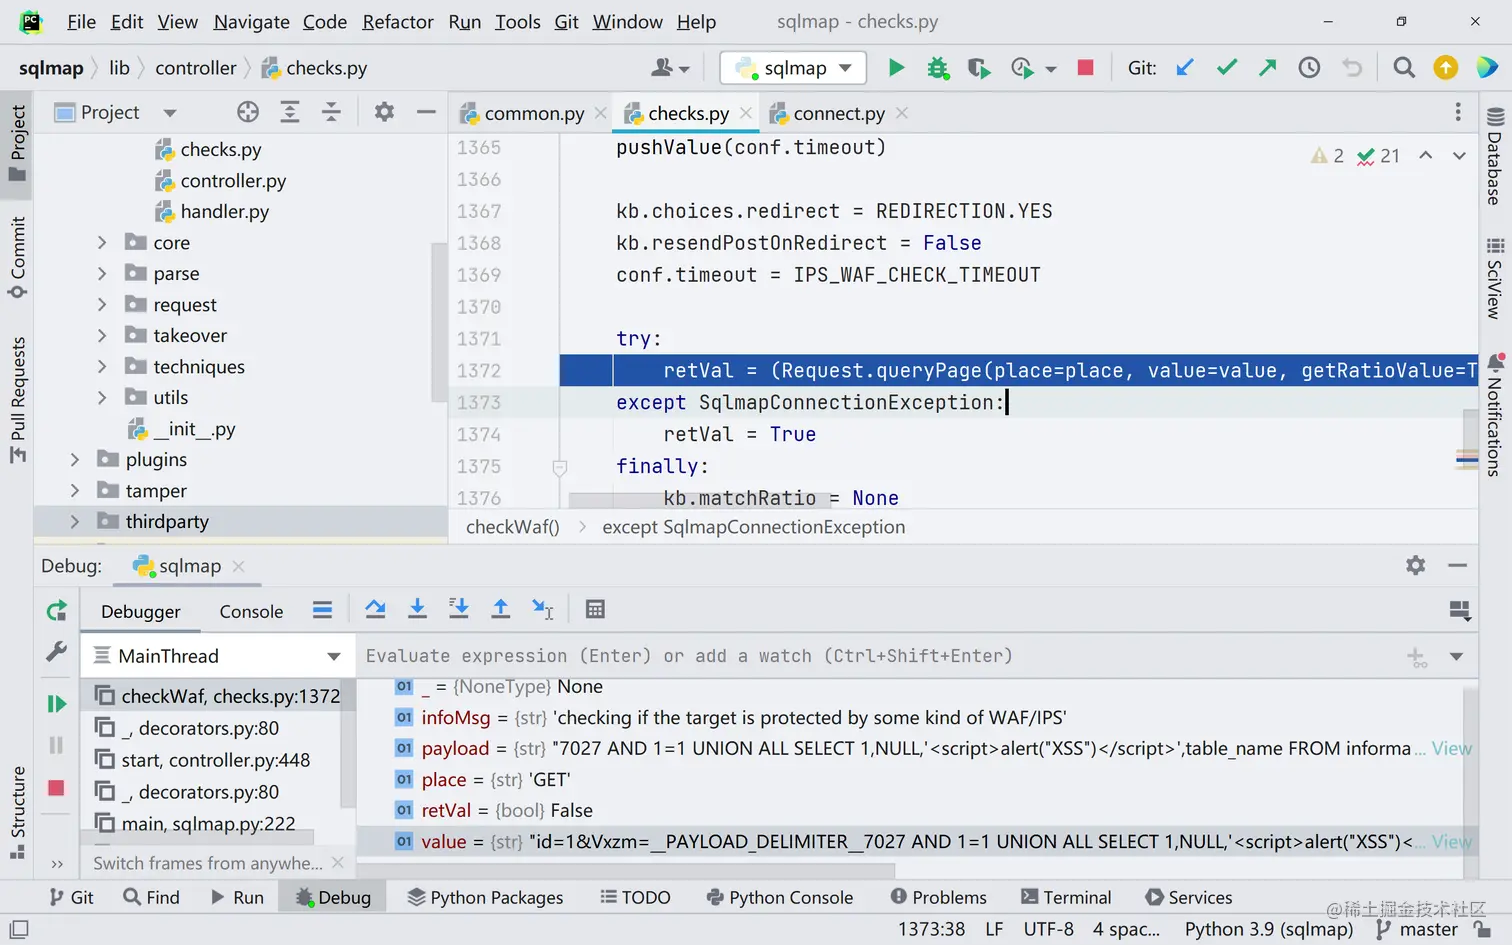This screenshot has width=1512, height=945.
Task: Open the Refactor menu
Action: (398, 22)
